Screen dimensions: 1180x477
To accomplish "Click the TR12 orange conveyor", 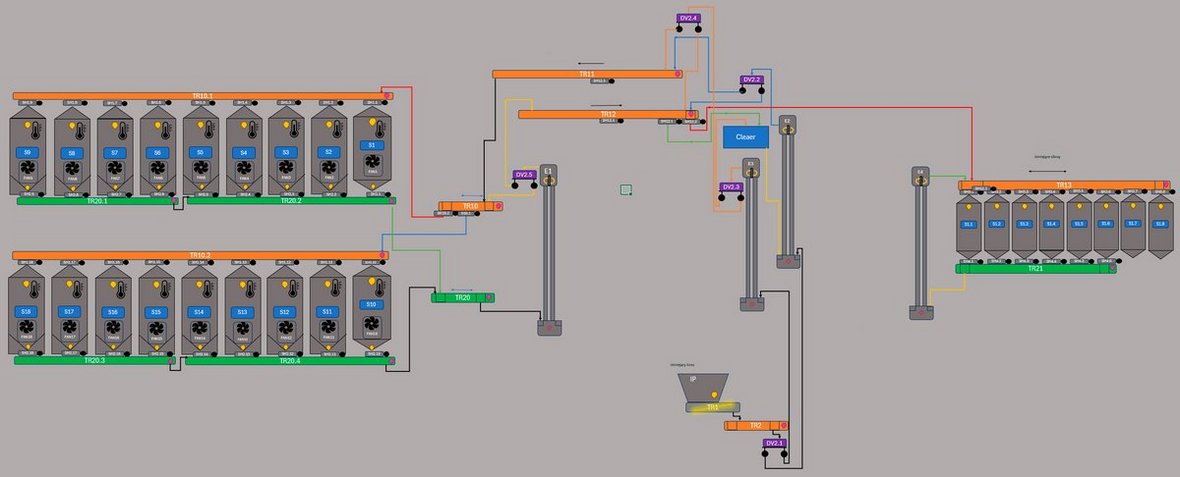I will pos(607,115).
